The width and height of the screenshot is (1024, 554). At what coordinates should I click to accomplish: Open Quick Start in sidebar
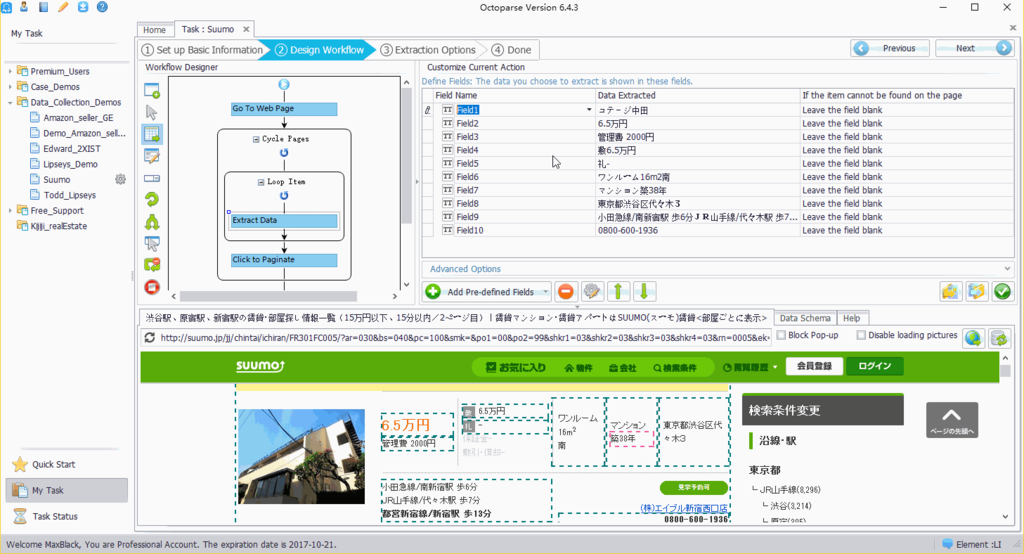click(x=54, y=464)
